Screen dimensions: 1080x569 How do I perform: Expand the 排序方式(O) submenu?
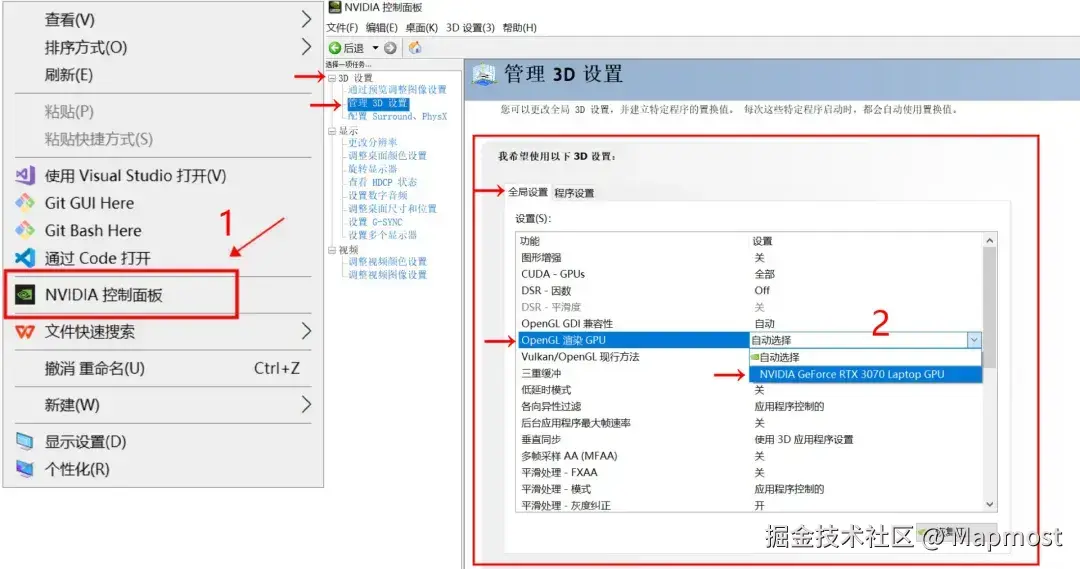307,47
